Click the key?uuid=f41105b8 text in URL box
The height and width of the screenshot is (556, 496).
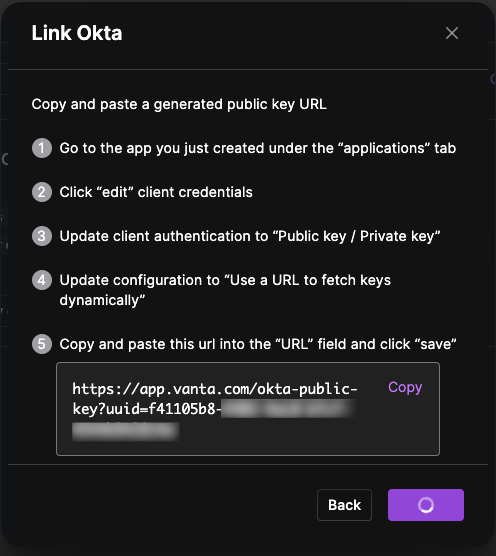147,409
